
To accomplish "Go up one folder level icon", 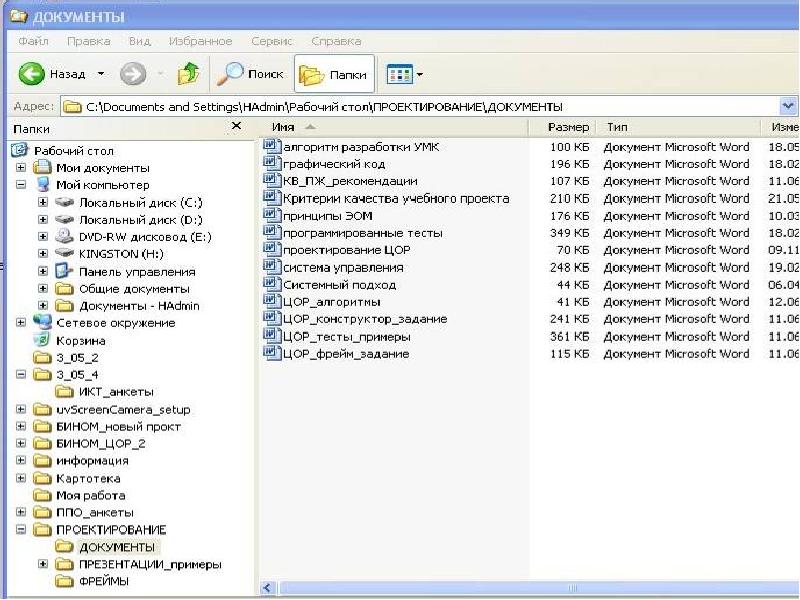I will pyautogui.click(x=188, y=74).
